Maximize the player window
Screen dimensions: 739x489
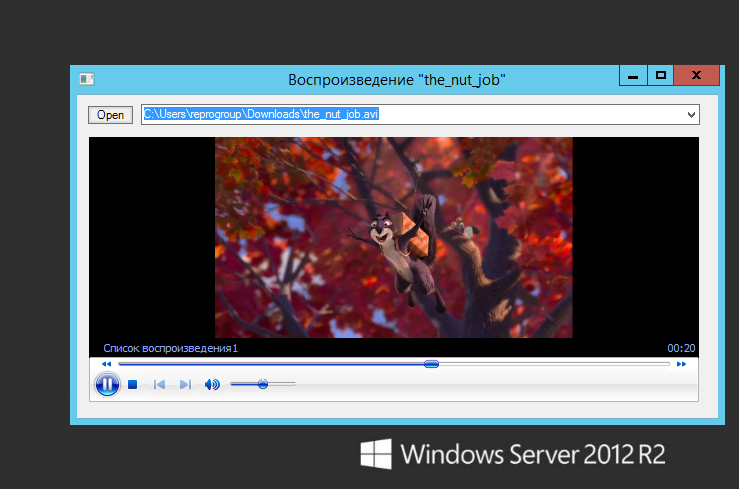[x=661, y=75]
